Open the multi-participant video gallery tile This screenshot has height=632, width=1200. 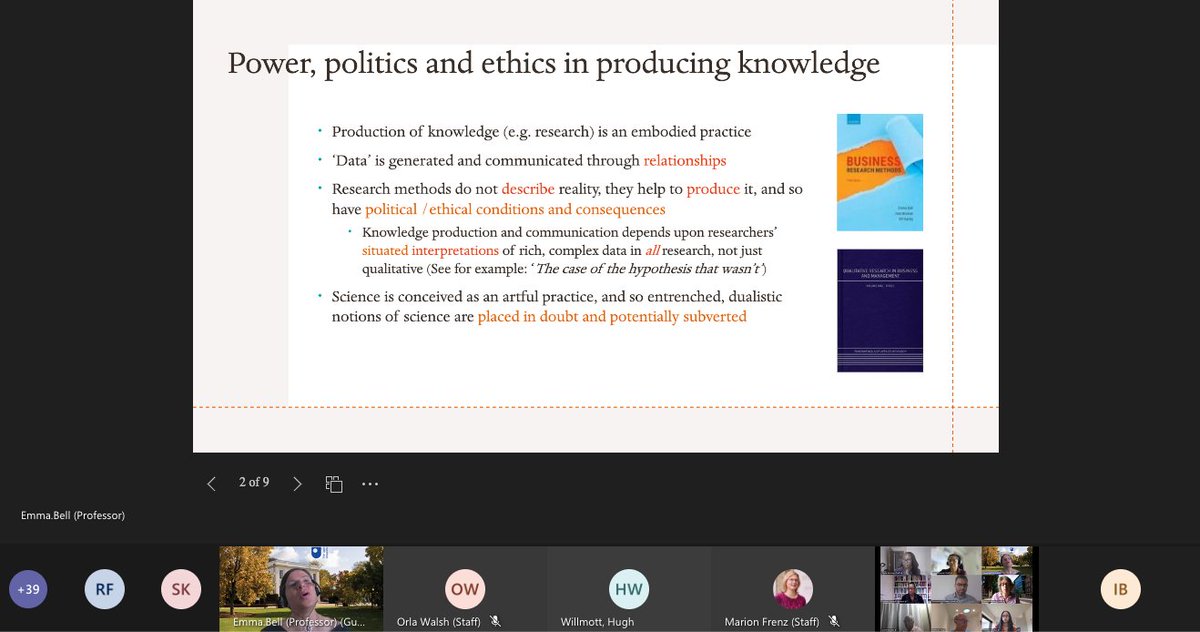point(956,589)
